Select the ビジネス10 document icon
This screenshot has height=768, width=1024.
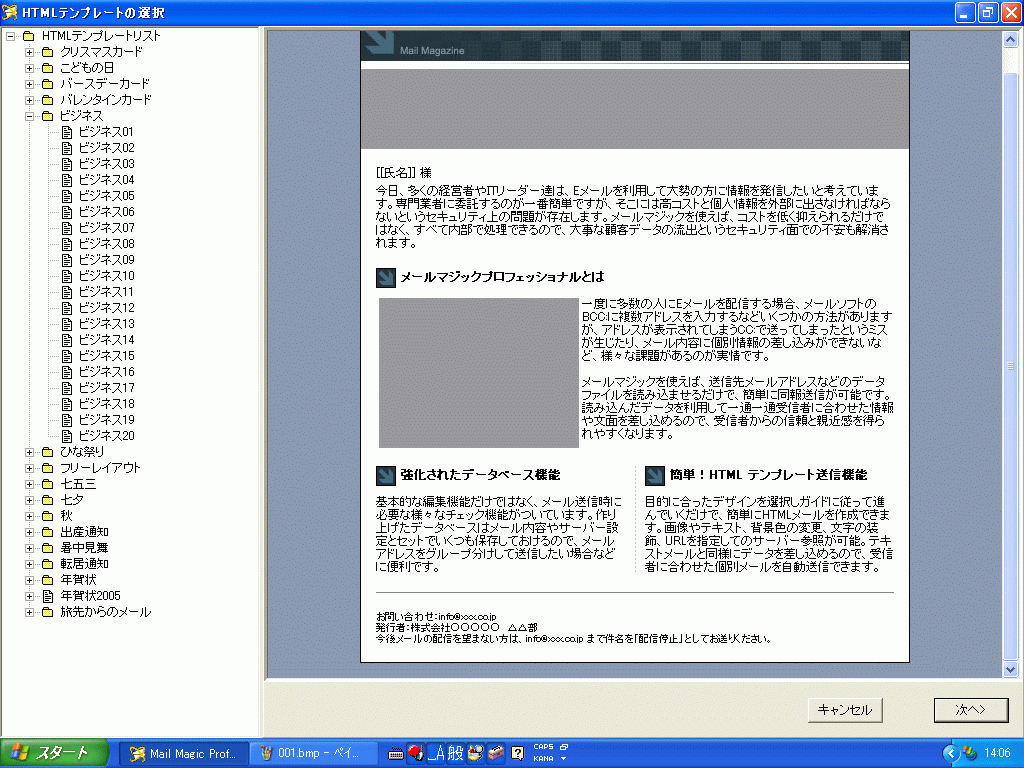pyautogui.click(x=67, y=276)
